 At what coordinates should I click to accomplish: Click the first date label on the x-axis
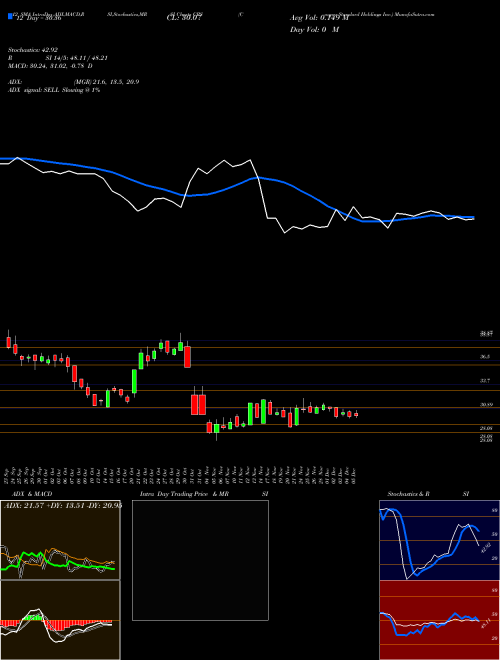point(8,476)
